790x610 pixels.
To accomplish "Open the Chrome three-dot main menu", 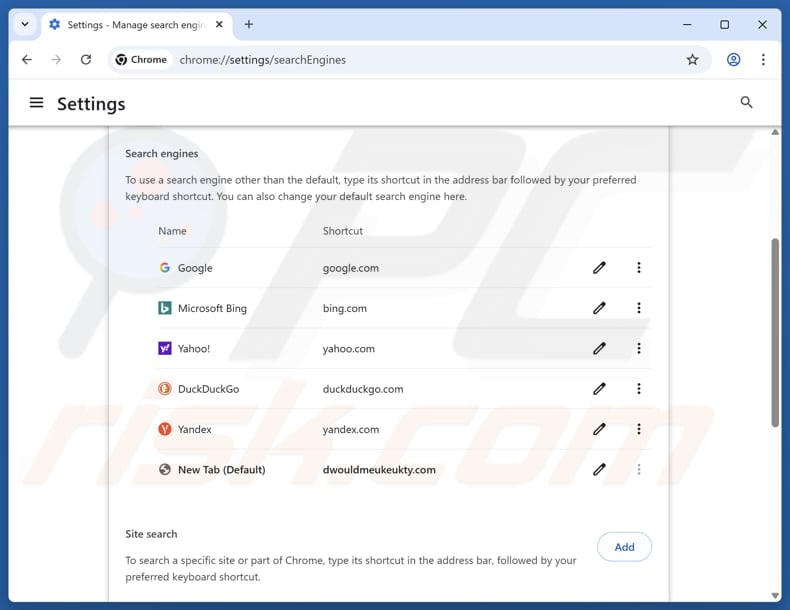I will tap(763, 59).
